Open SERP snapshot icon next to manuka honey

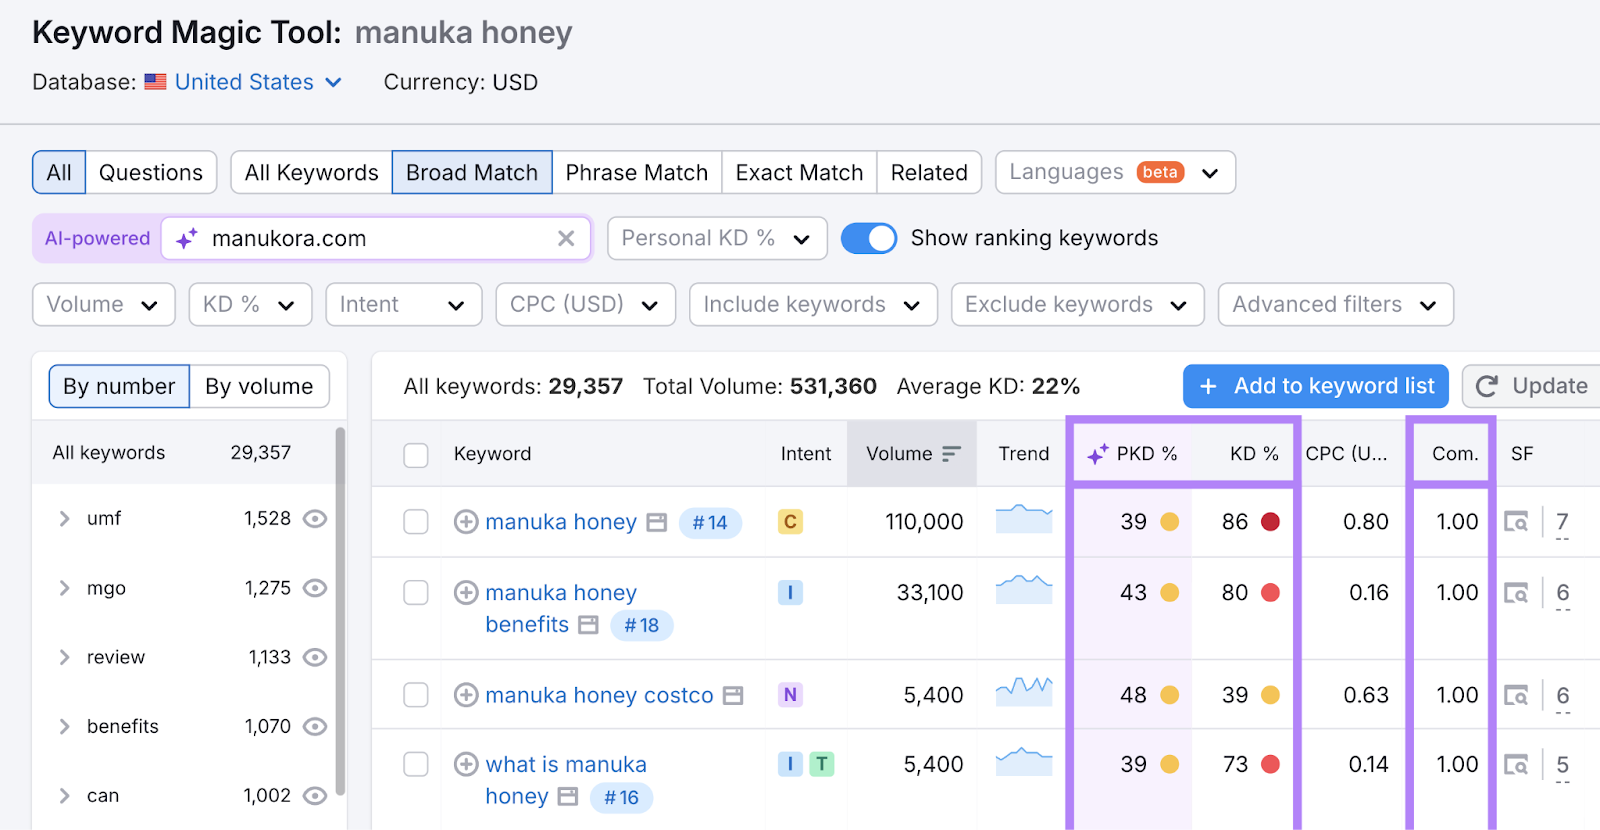(x=656, y=522)
